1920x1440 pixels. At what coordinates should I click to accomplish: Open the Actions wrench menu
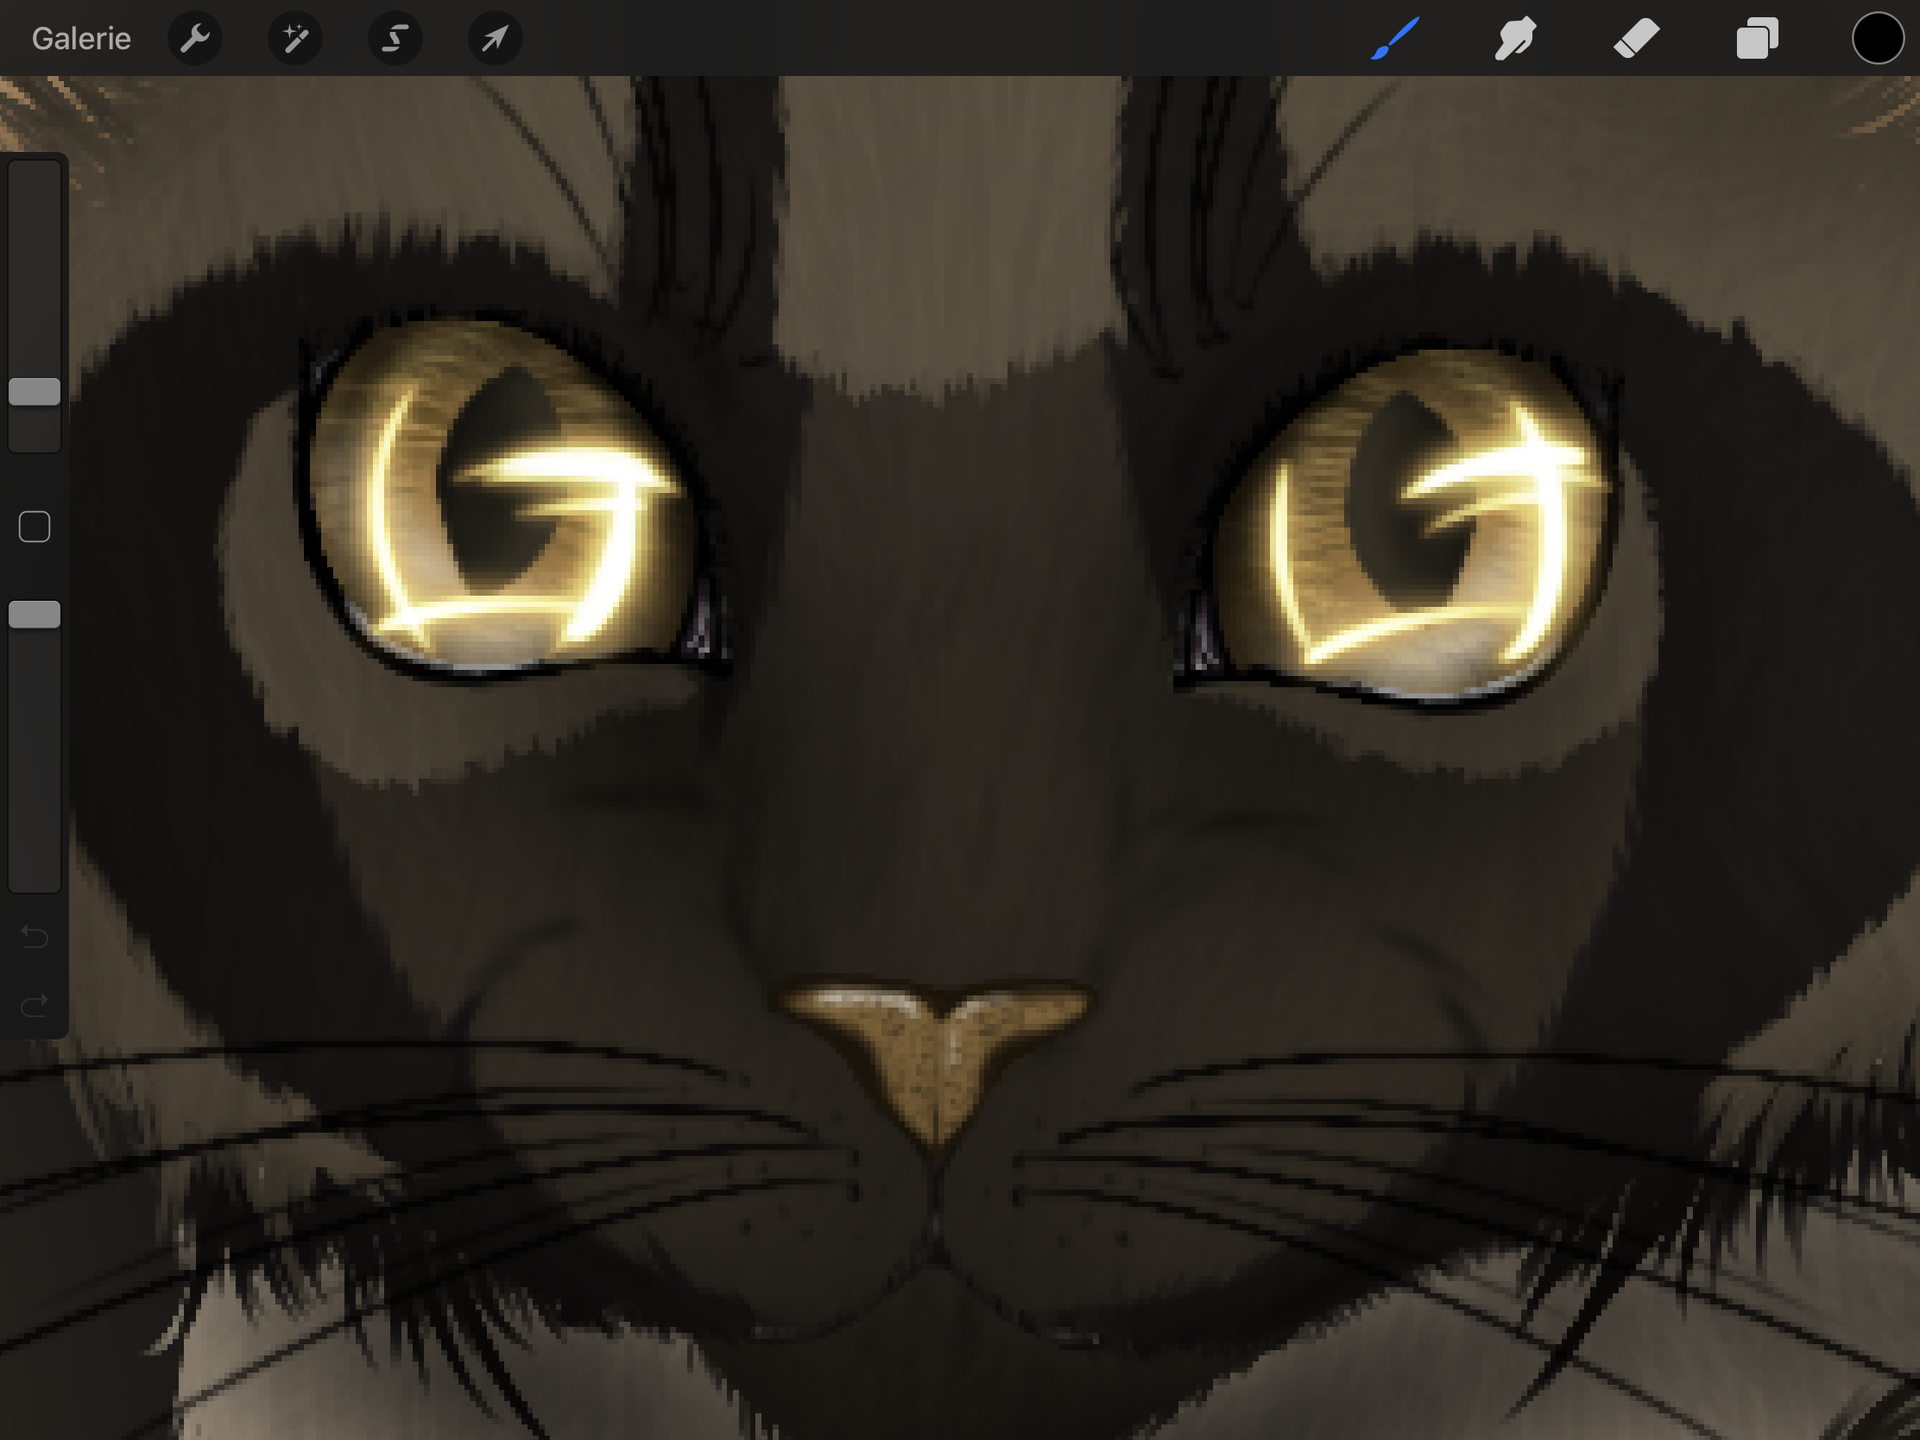(x=195, y=38)
